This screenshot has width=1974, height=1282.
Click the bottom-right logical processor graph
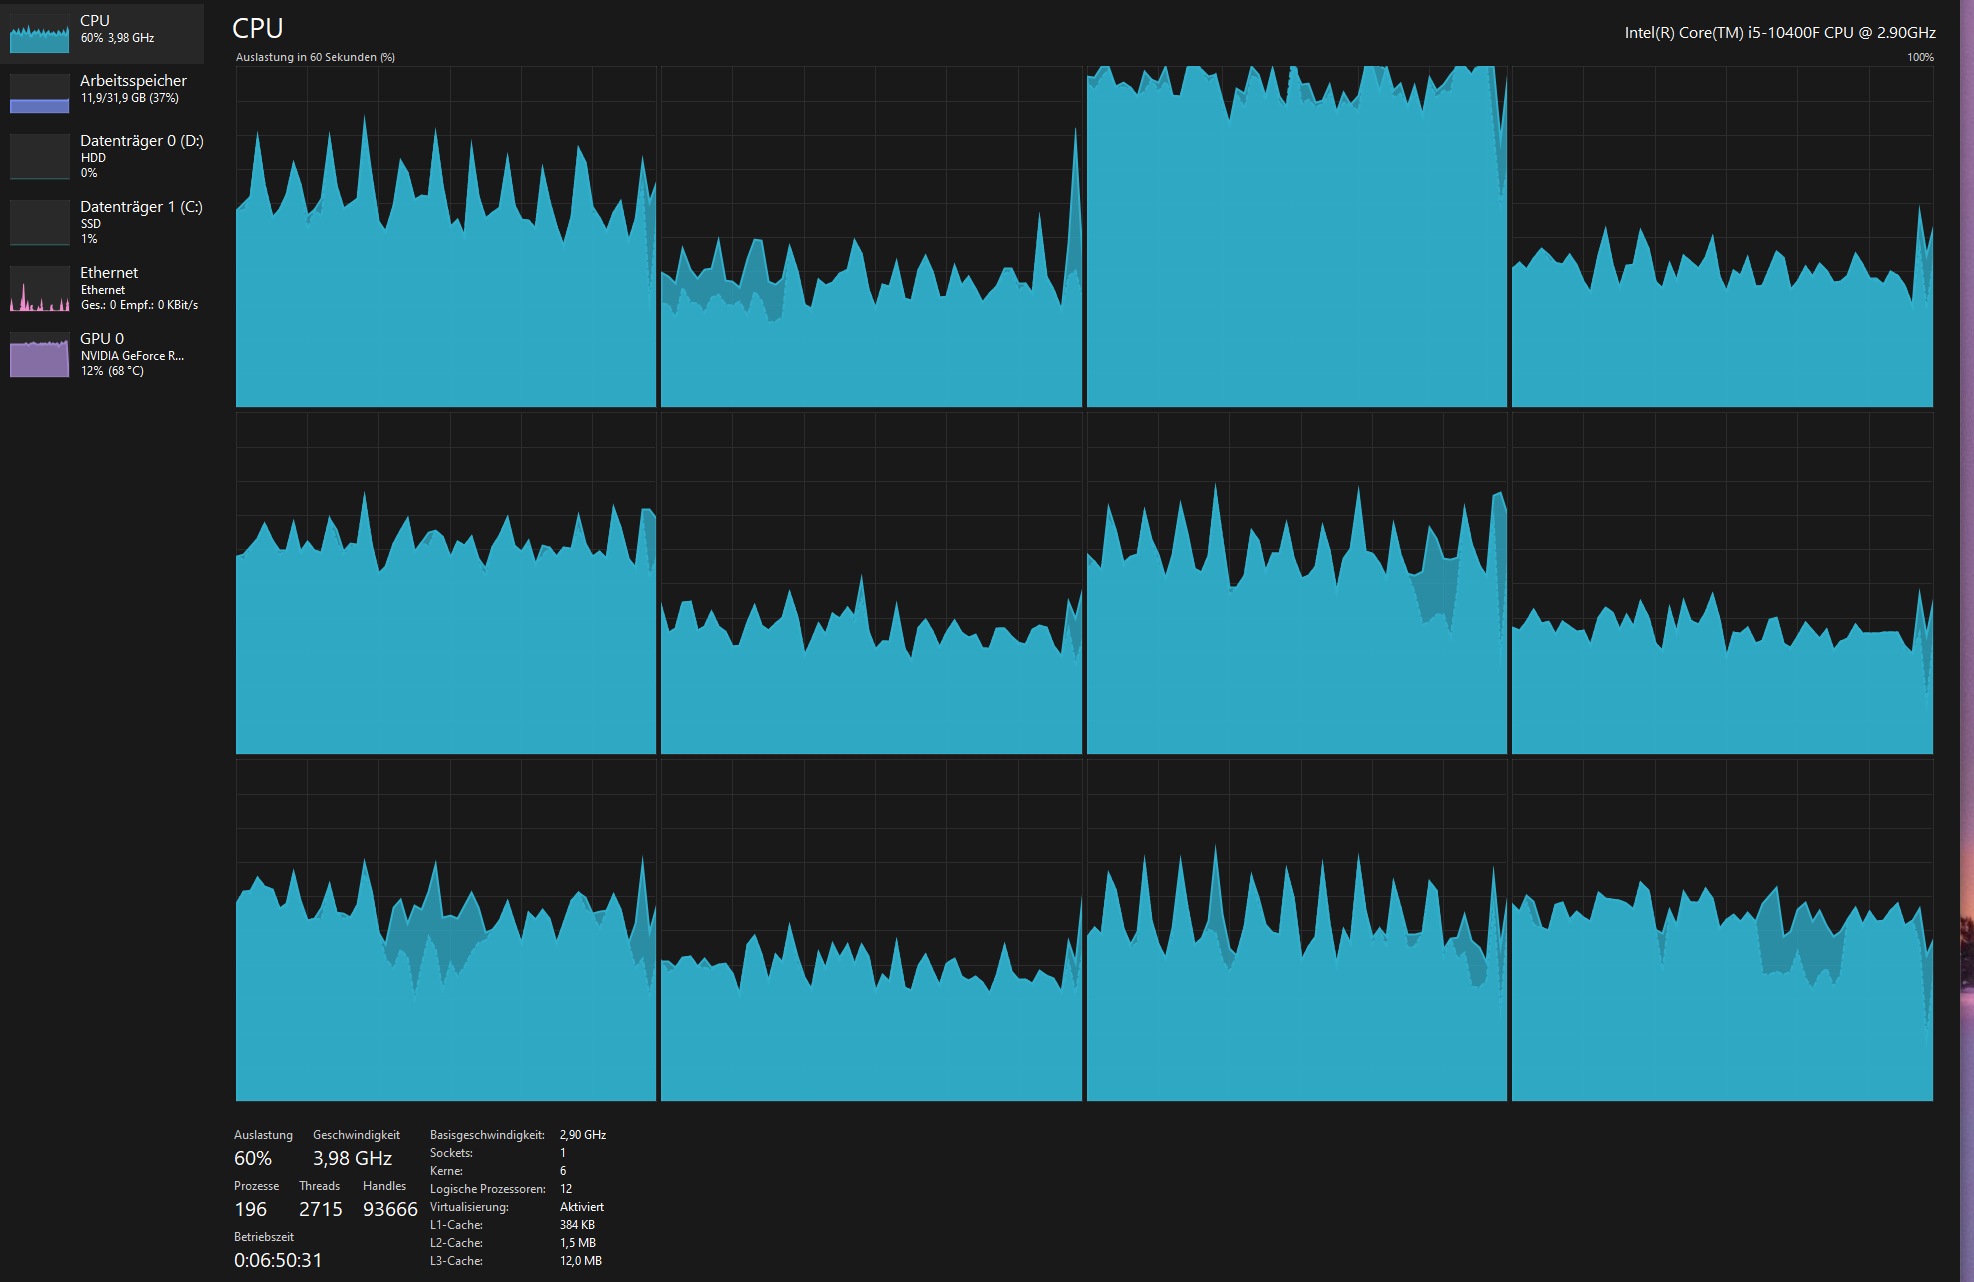1722,930
